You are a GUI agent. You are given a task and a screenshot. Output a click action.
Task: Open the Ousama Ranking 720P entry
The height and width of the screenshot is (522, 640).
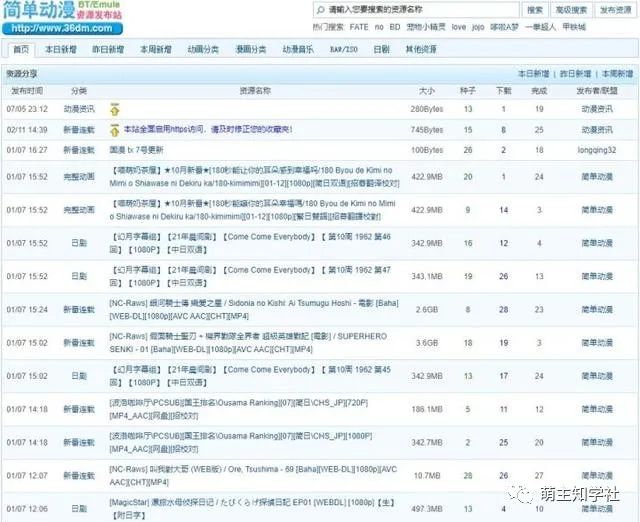pos(238,409)
